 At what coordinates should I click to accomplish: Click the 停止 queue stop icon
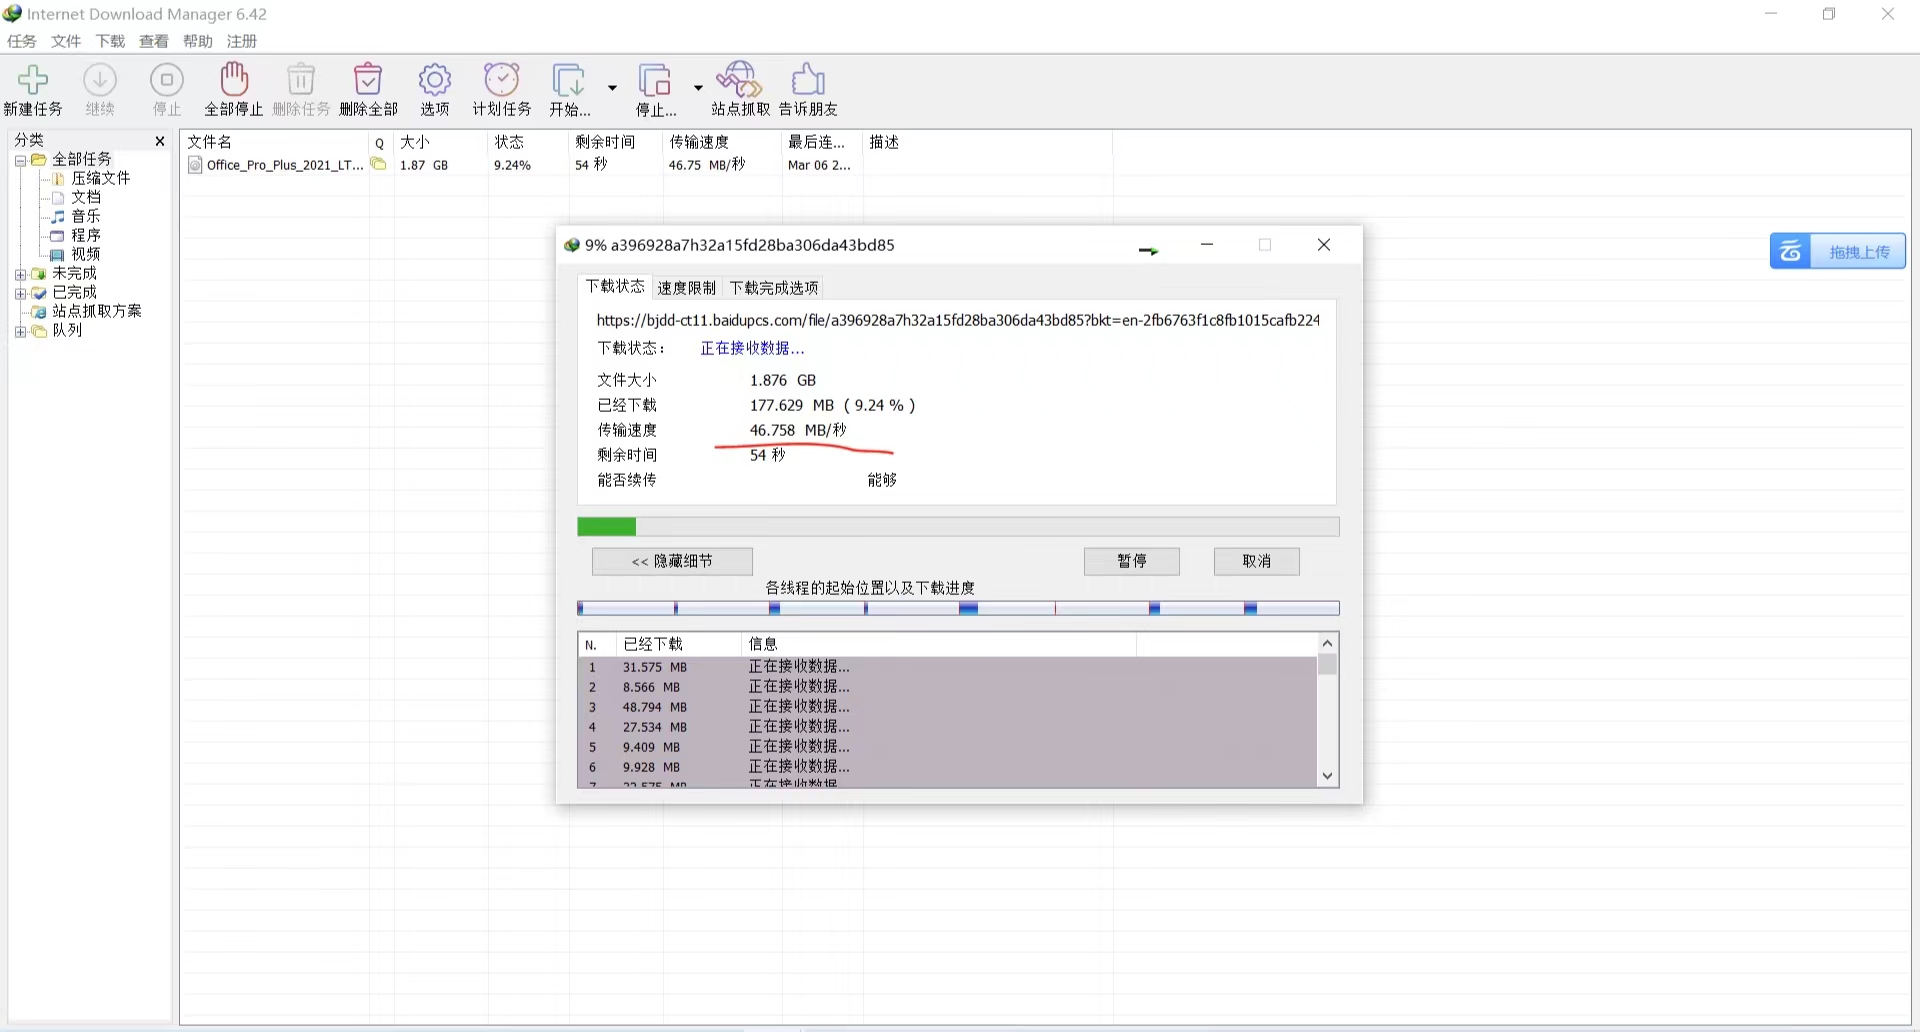coord(656,80)
